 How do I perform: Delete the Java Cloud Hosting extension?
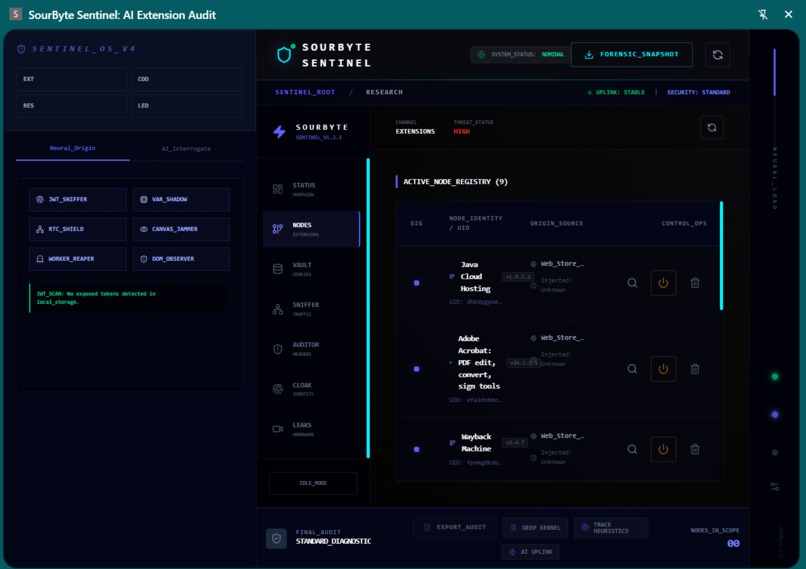(x=695, y=283)
